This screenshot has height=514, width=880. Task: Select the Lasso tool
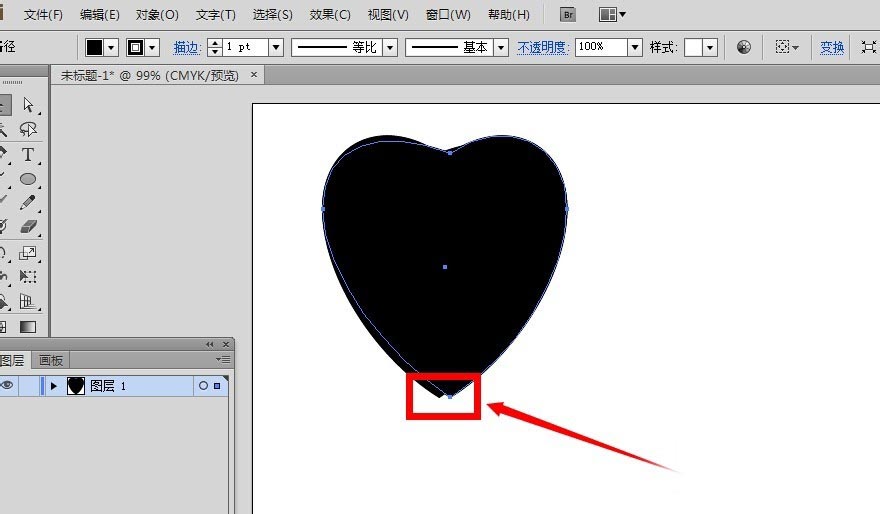point(28,130)
